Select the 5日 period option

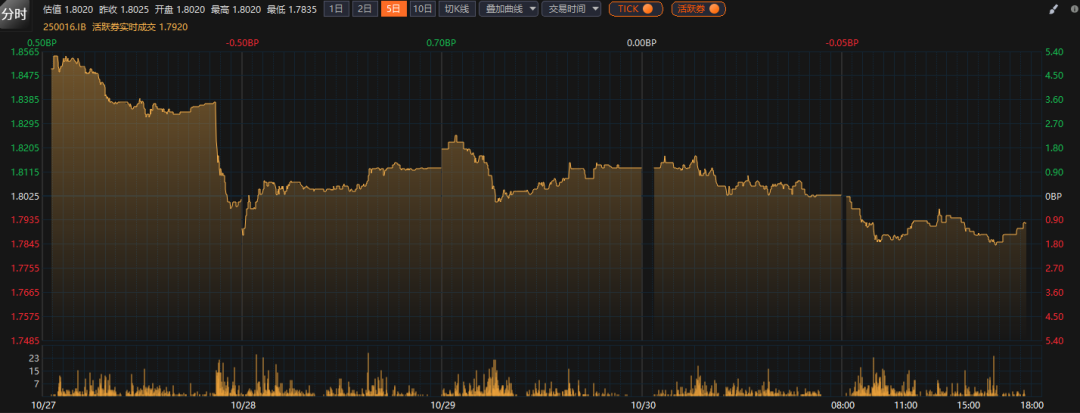point(394,9)
